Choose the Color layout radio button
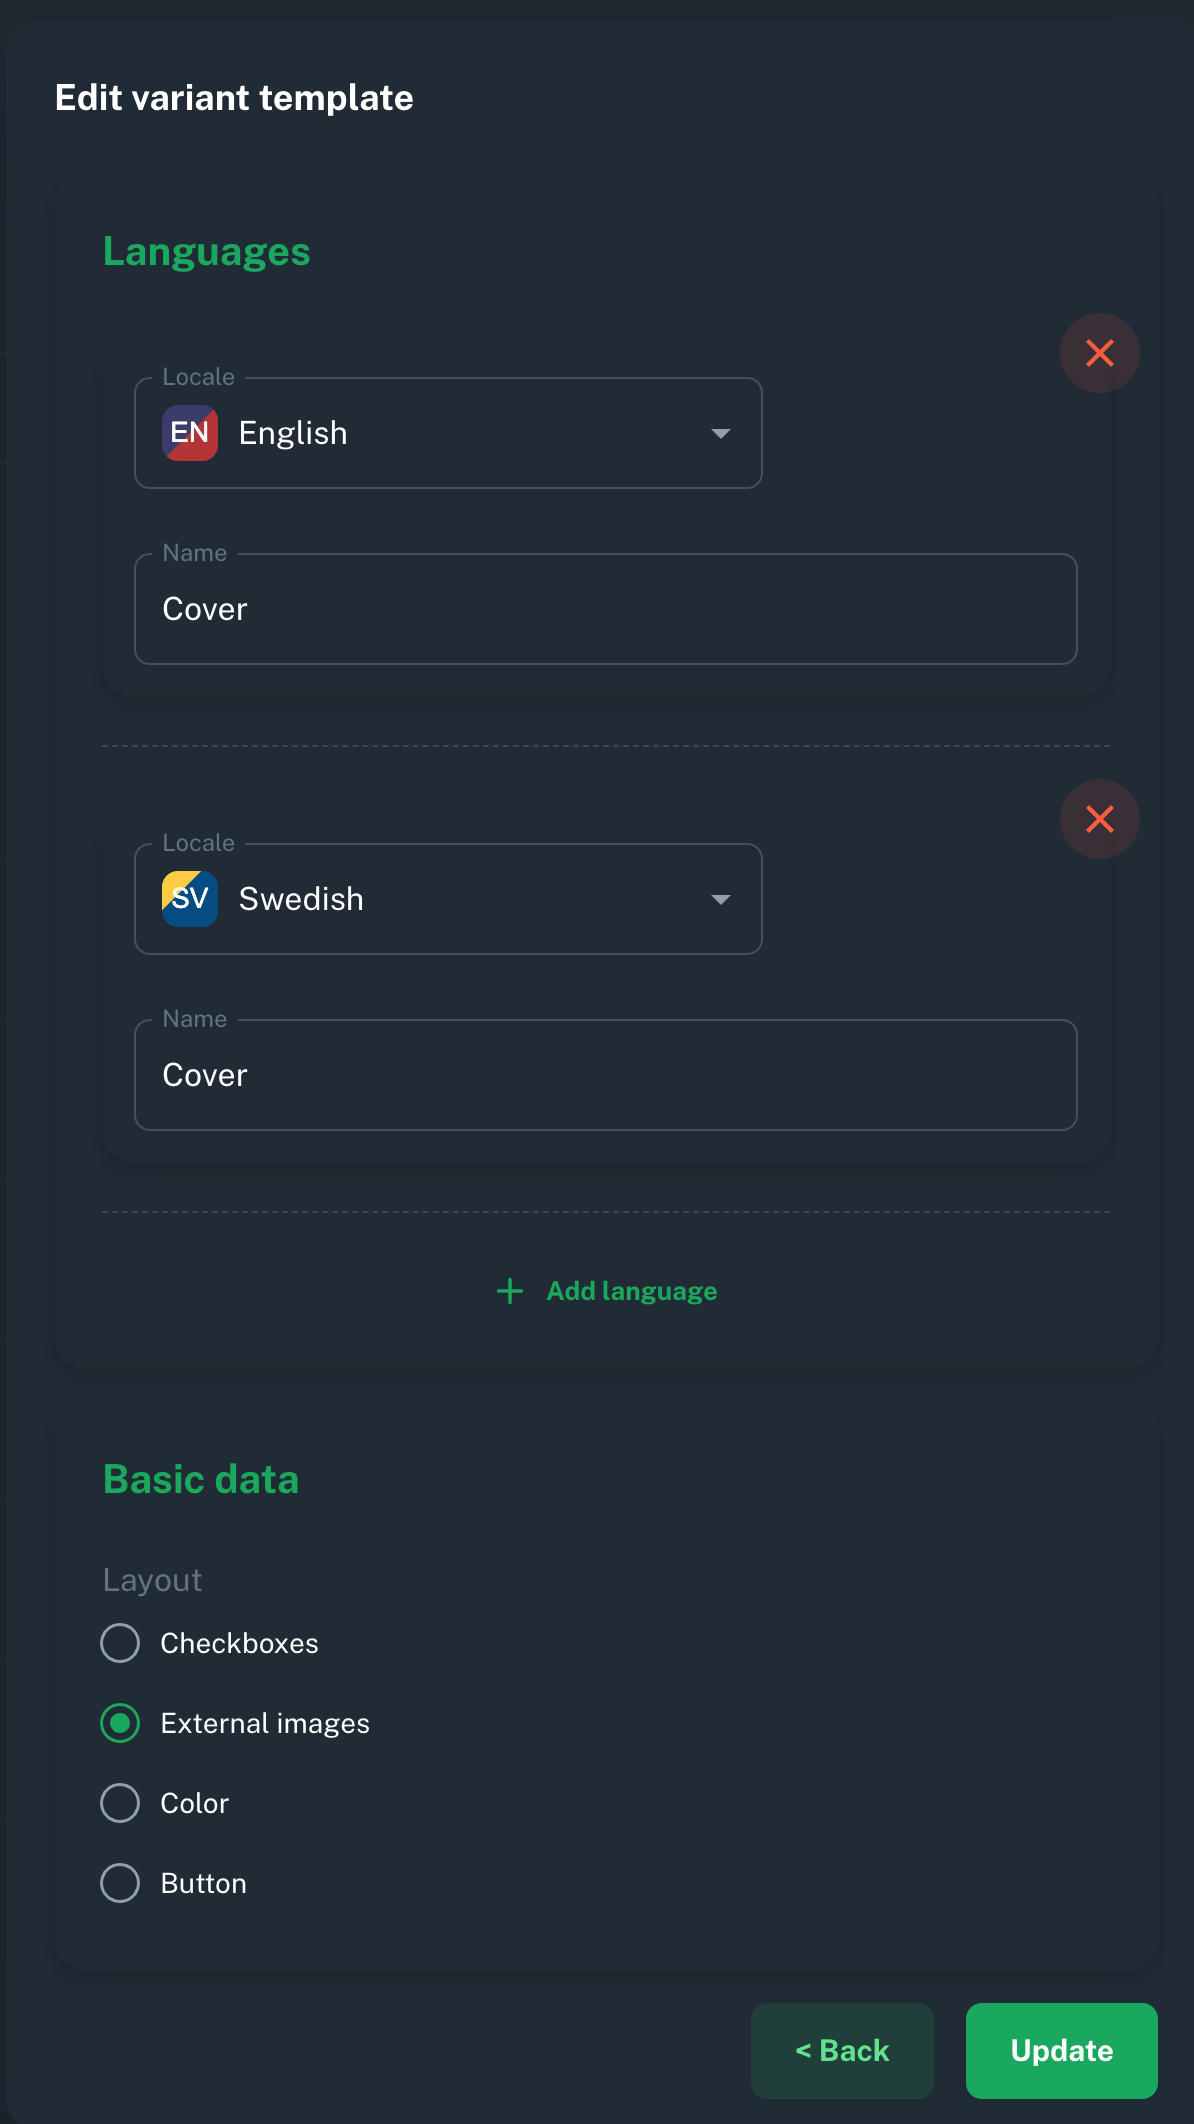 [x=120, y=1803]
